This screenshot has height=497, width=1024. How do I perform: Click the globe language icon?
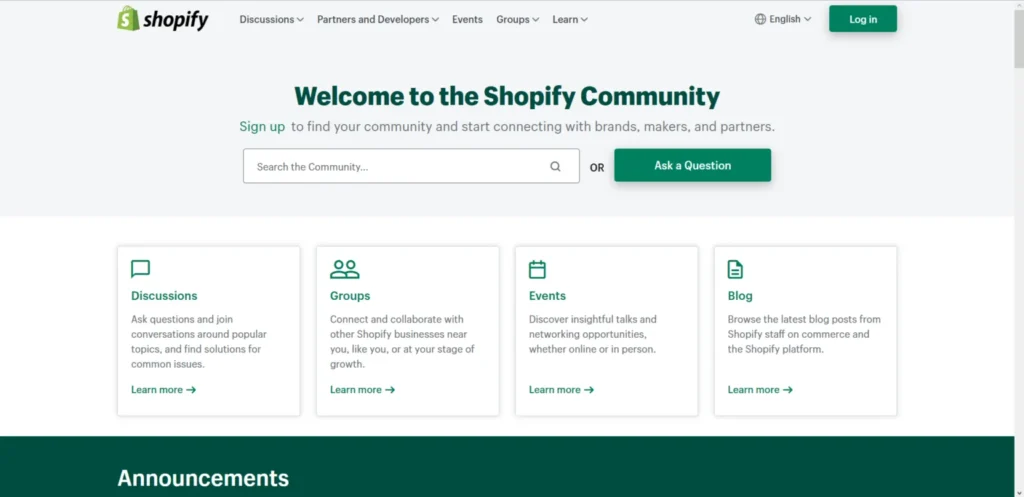click(x=760, y=20)
